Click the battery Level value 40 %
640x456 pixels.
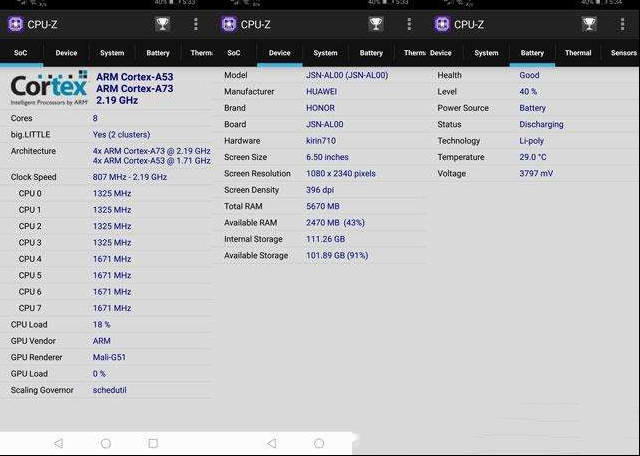click(528, 91)
